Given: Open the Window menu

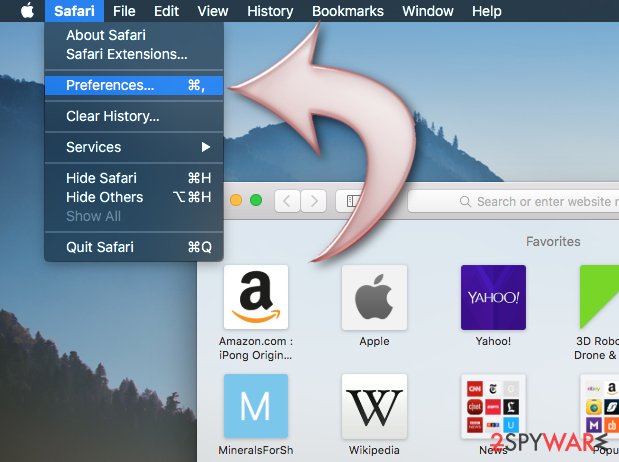Looking at the screenshot, I should (428, 11).
